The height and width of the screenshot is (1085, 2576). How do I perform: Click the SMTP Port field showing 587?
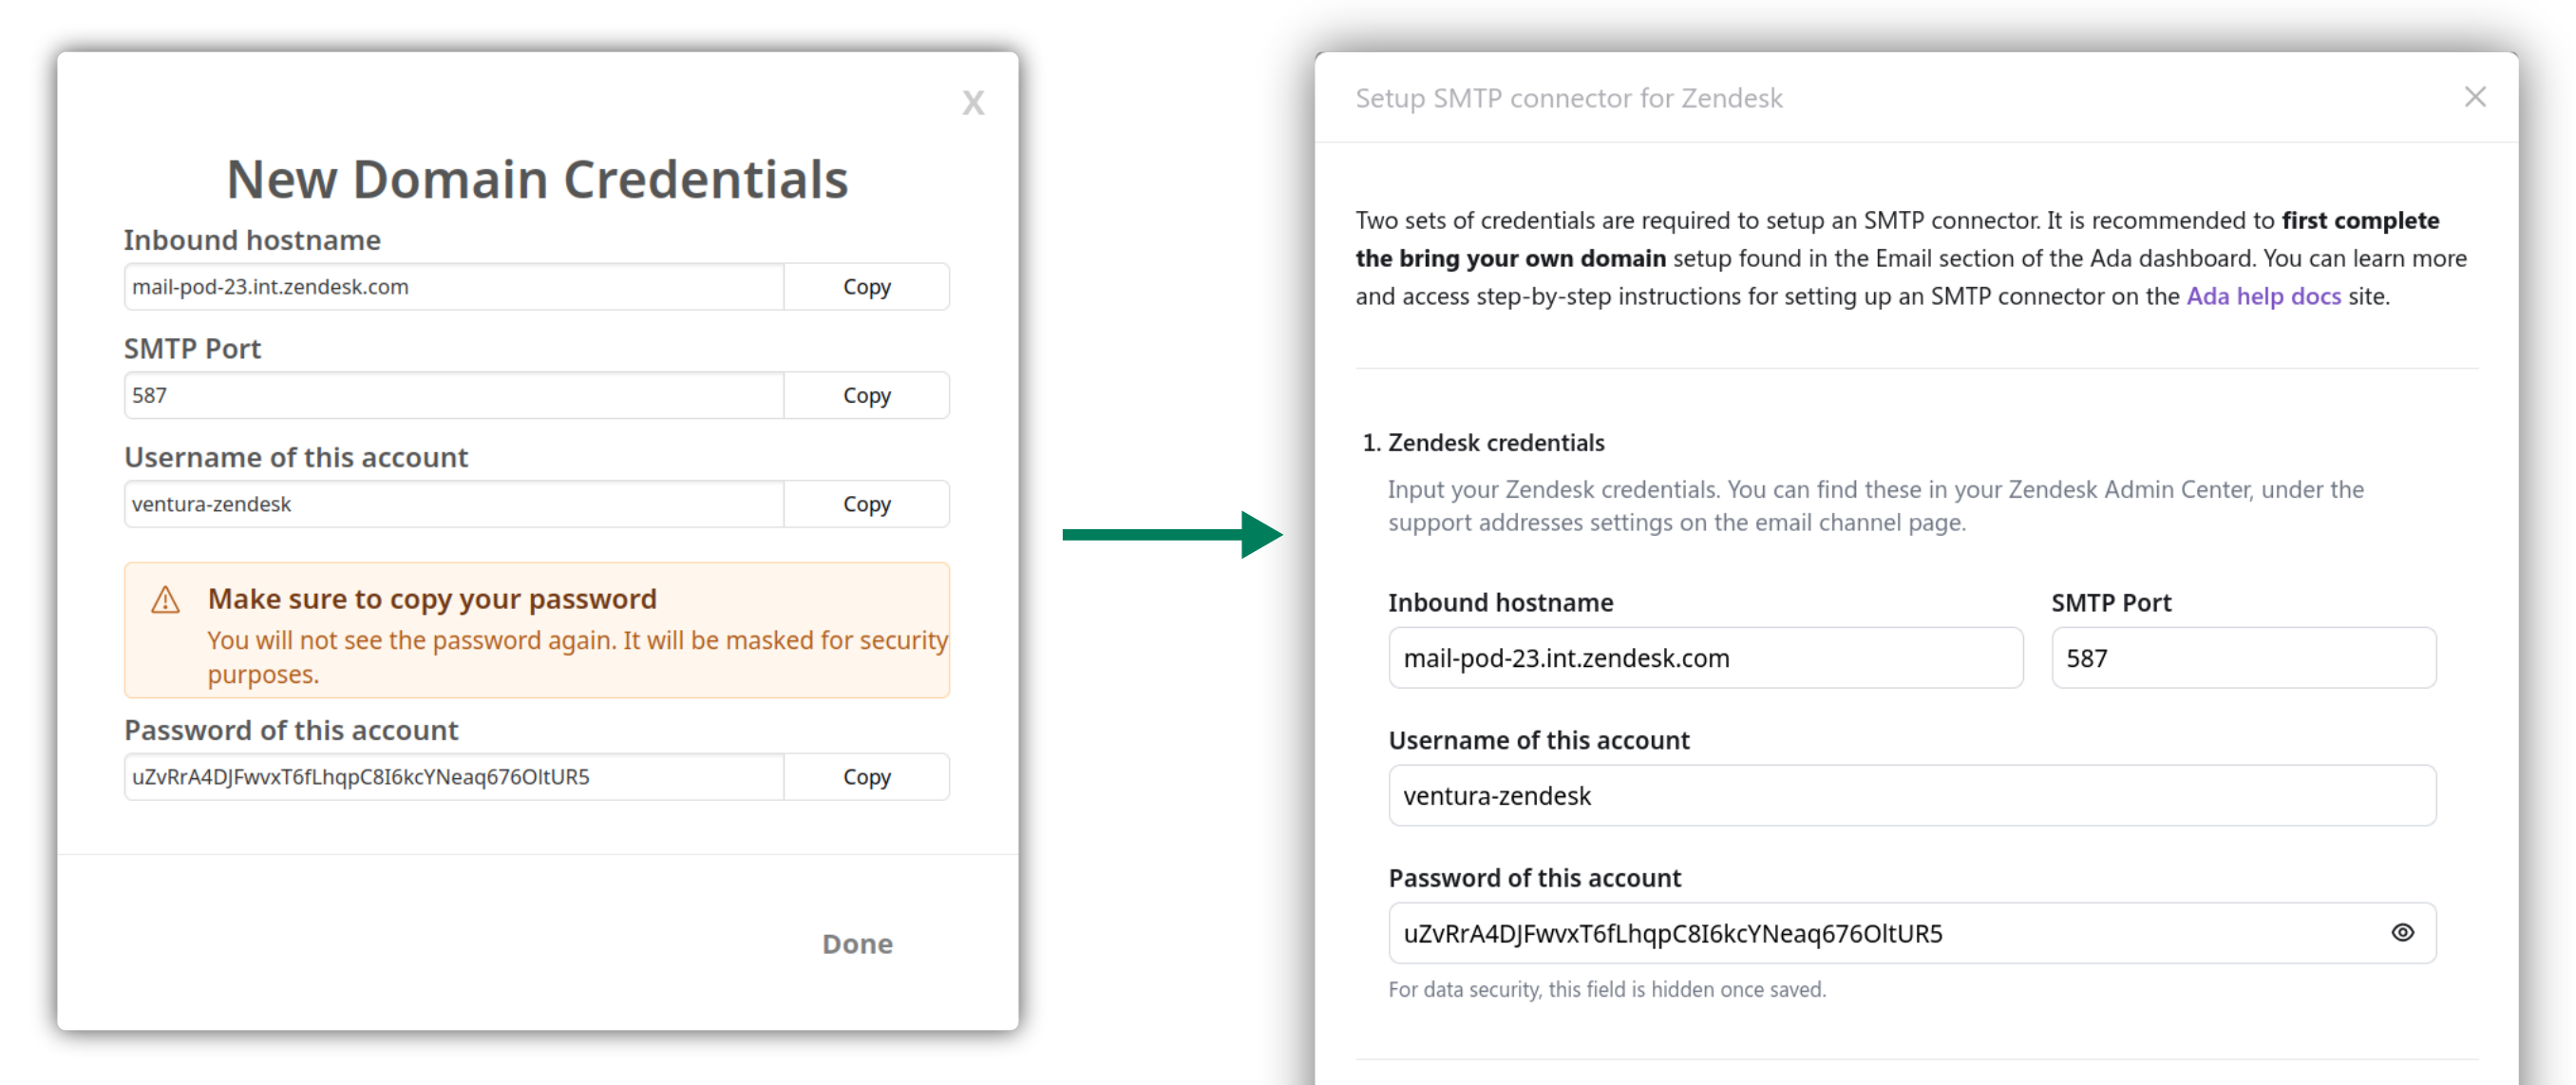tap(2242, 658)
